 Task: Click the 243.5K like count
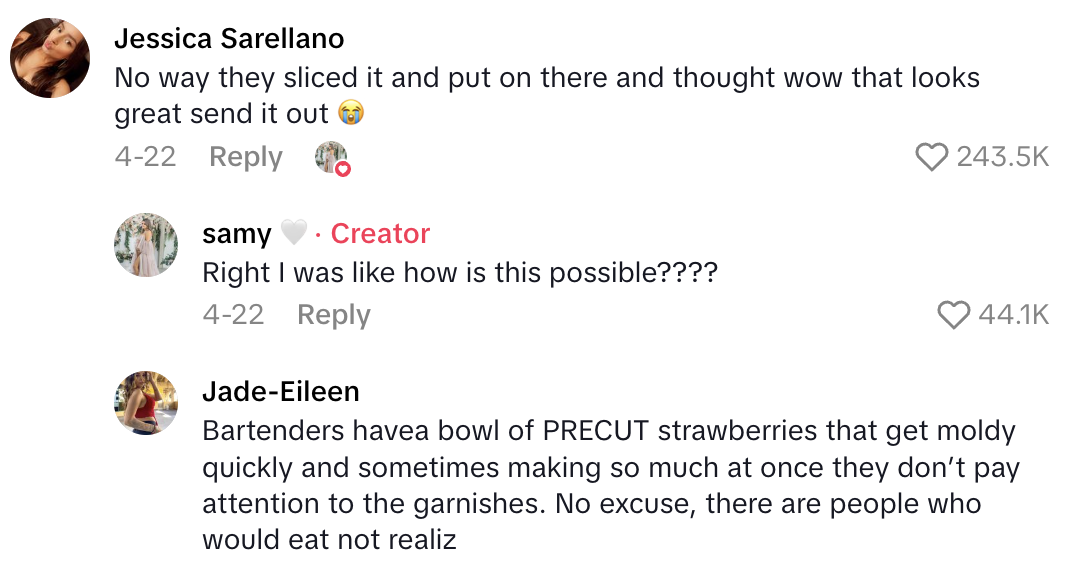tap(1002, 157)
